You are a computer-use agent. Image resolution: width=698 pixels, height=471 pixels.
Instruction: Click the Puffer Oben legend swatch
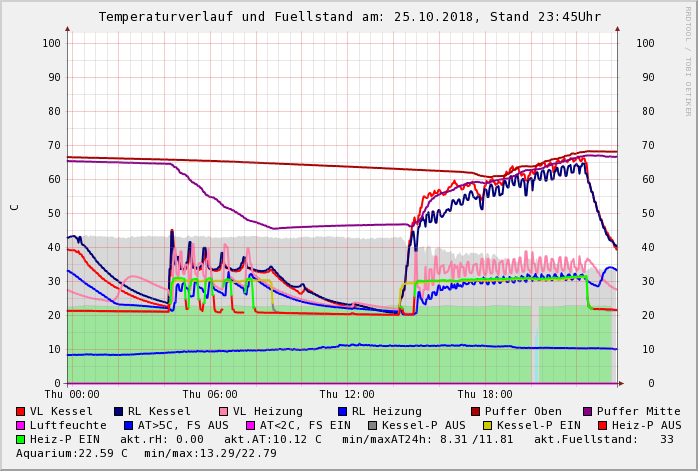[476, 411]
